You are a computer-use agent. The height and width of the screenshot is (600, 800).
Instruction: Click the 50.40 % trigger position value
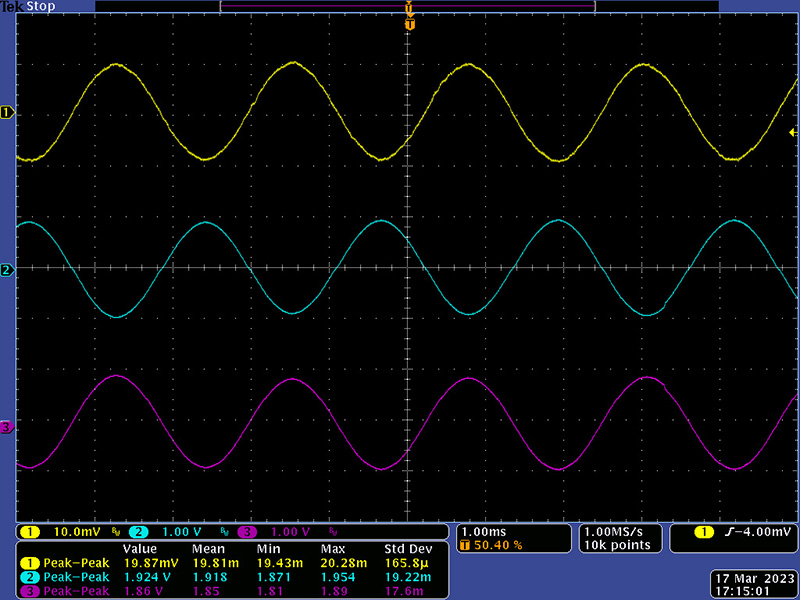pyautogui.click(x=498, y=545)
